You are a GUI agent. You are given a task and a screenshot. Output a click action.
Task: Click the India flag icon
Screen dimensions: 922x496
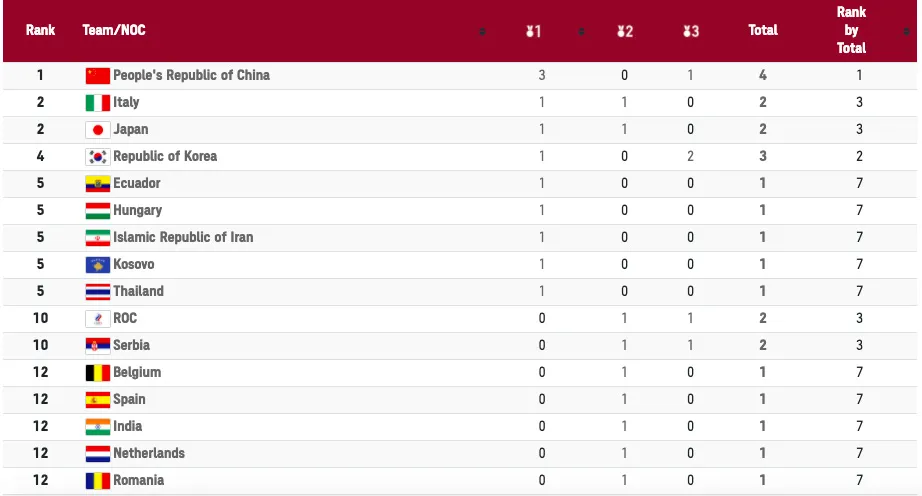point(97,426)
